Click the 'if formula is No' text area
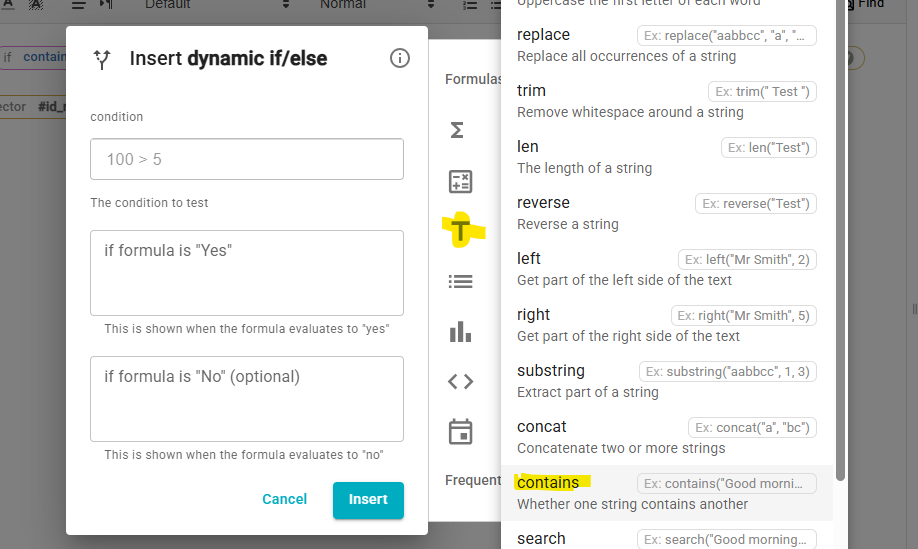 point(247,398)
